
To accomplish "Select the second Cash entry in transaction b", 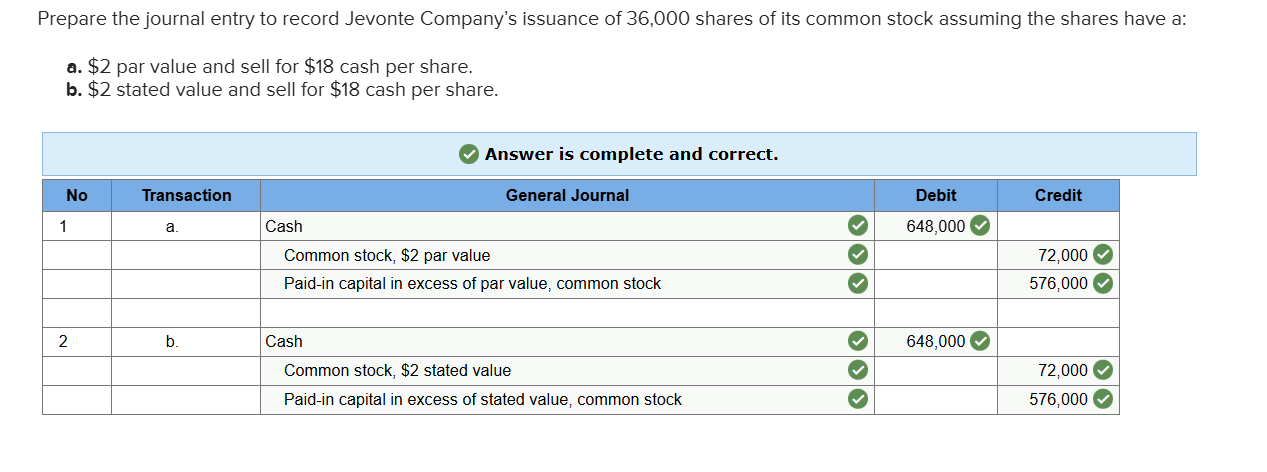I will [550, 341].
